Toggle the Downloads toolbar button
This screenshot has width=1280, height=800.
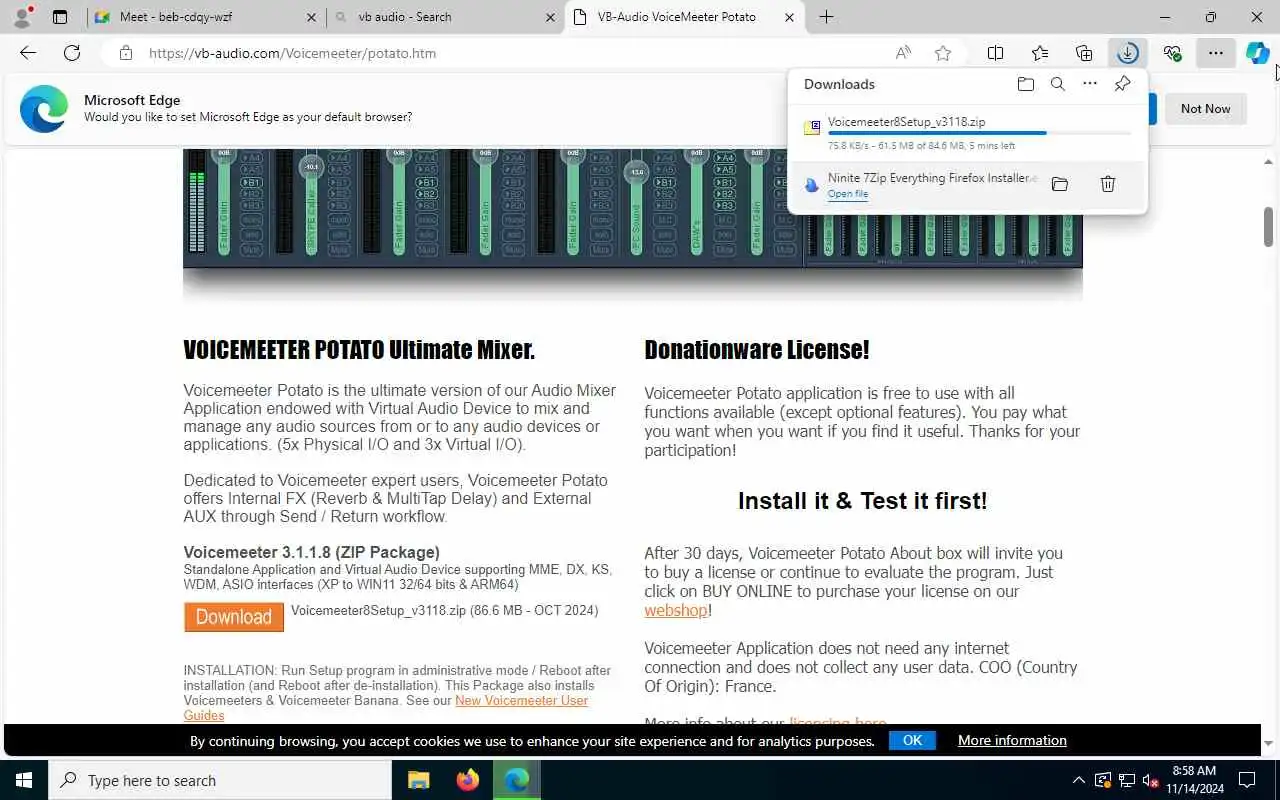pyautogui.click(x=1128, y=53)
